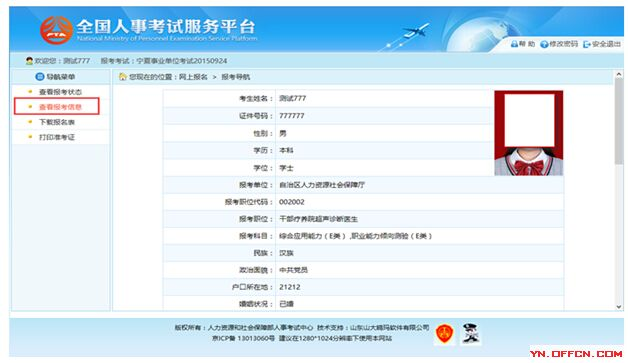
Task: Click the 修改密码 change password icon
Action: pos(544,44)
